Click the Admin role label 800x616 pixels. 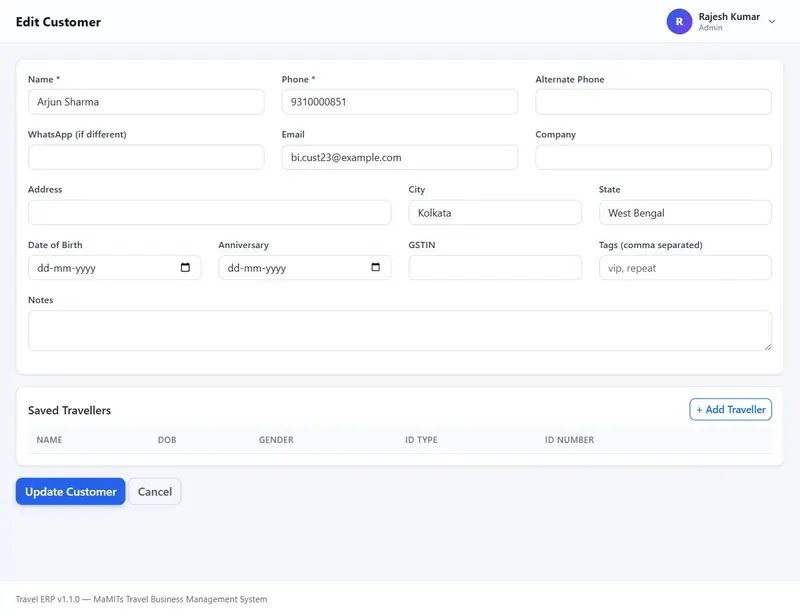710,28
